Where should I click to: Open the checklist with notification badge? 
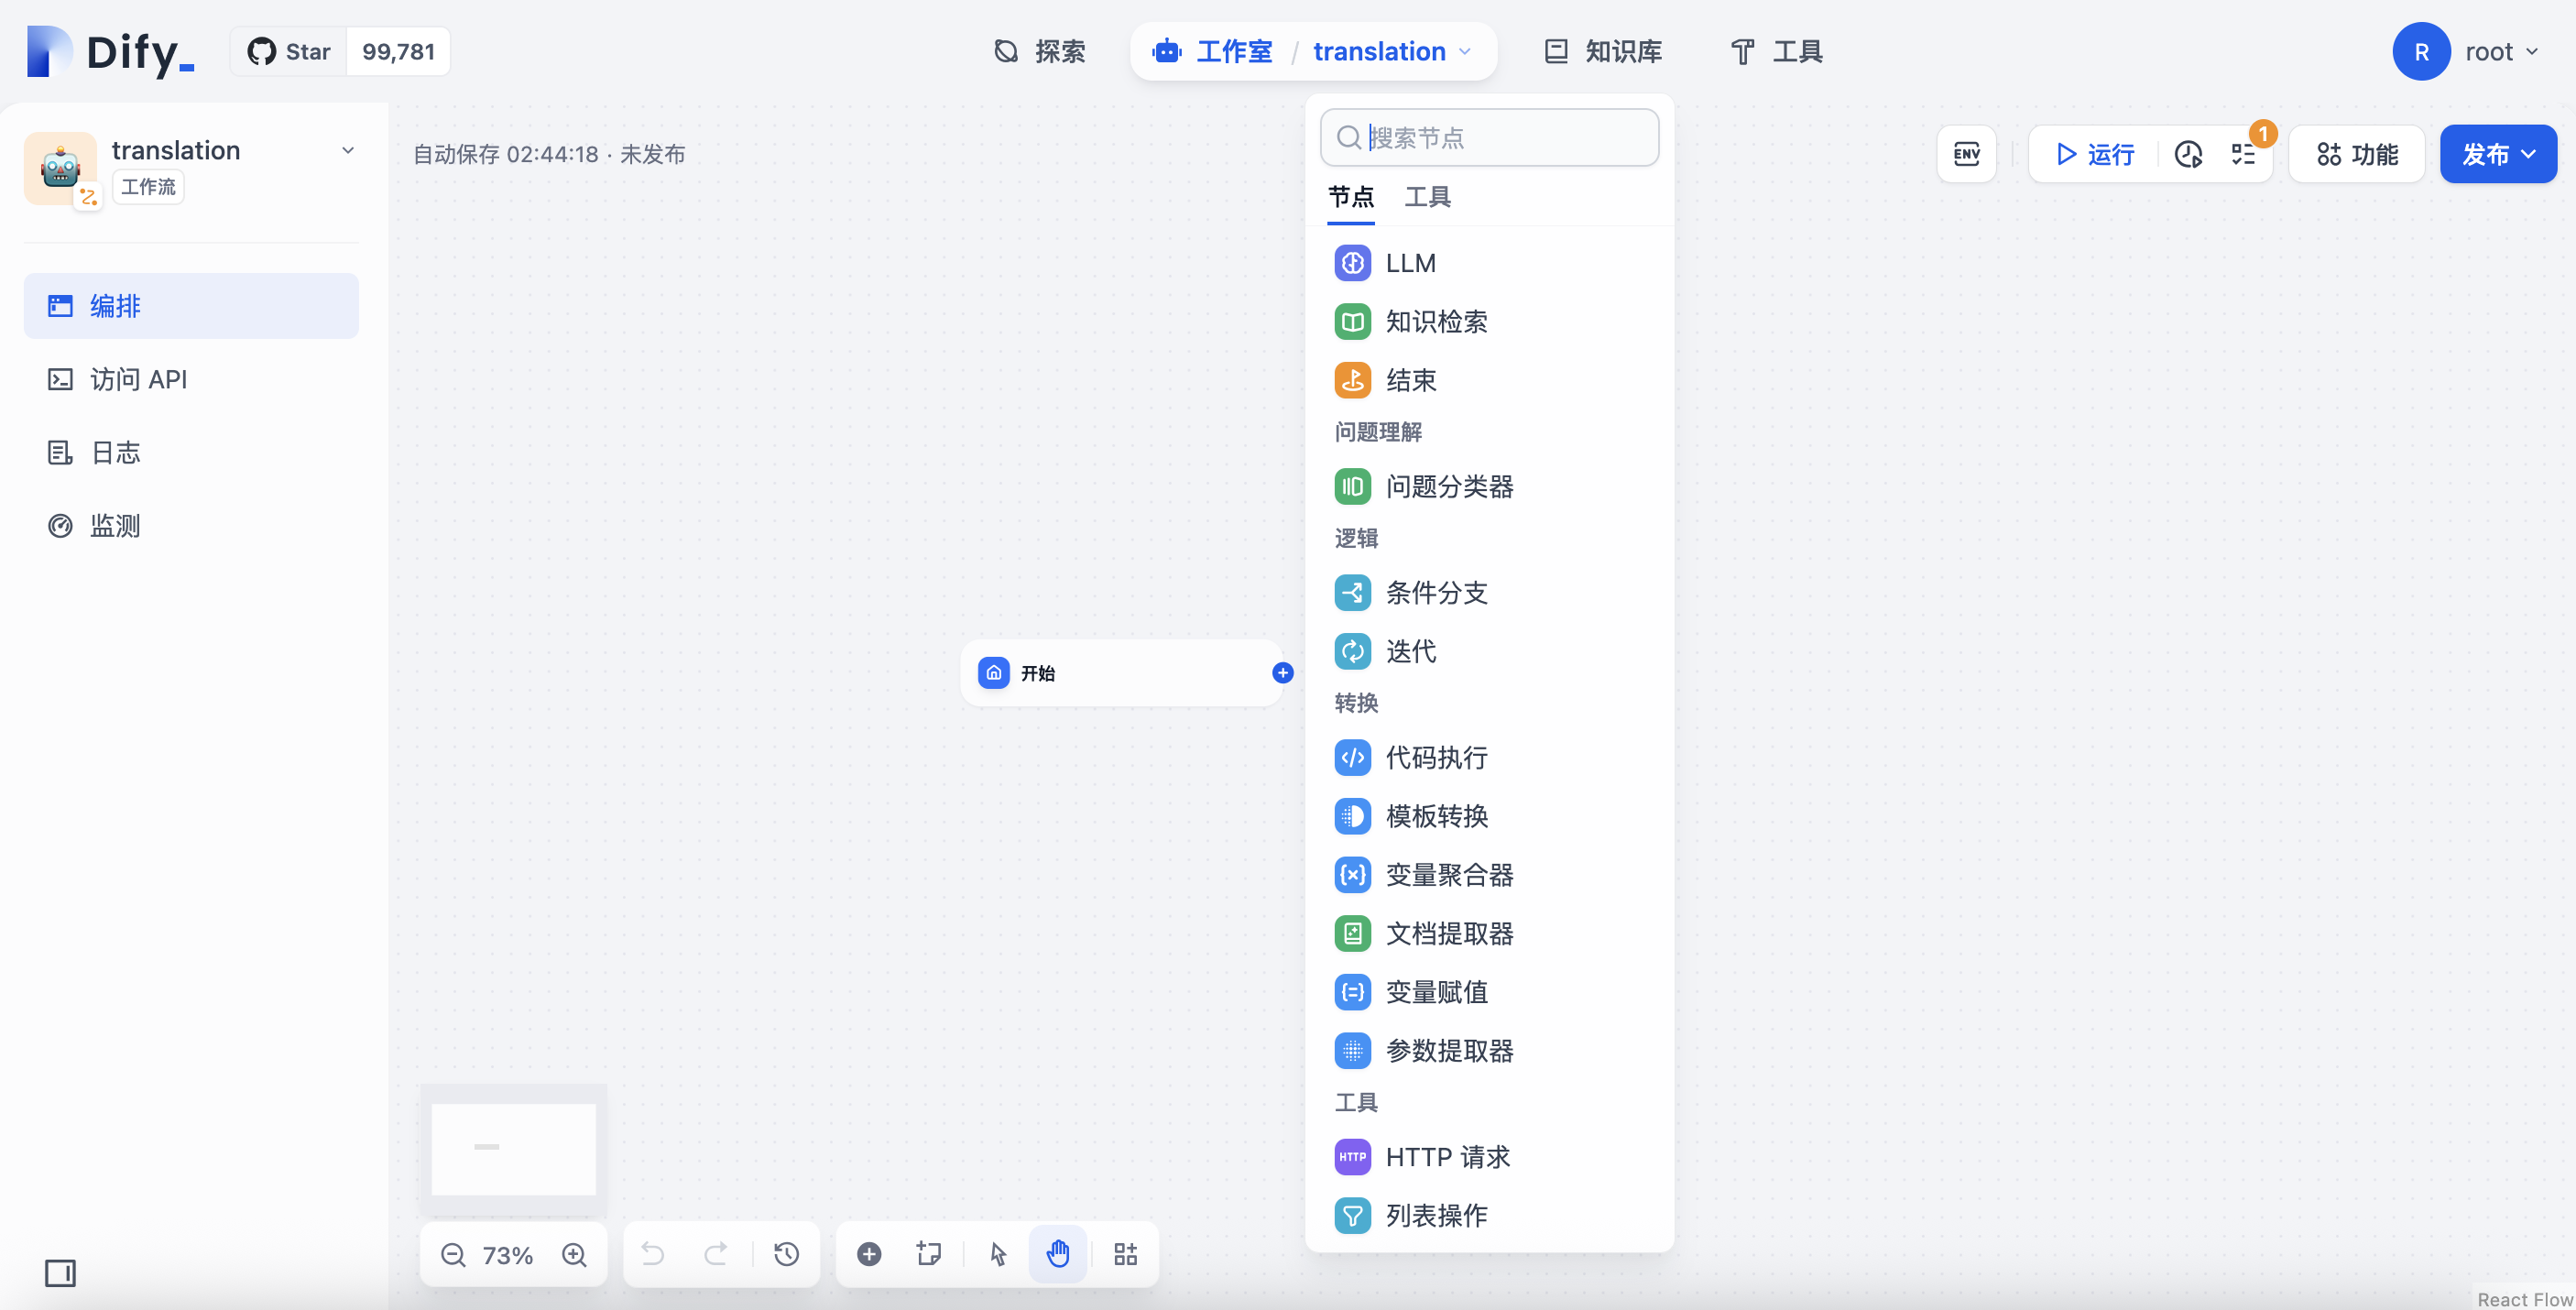click(2243, 153)
